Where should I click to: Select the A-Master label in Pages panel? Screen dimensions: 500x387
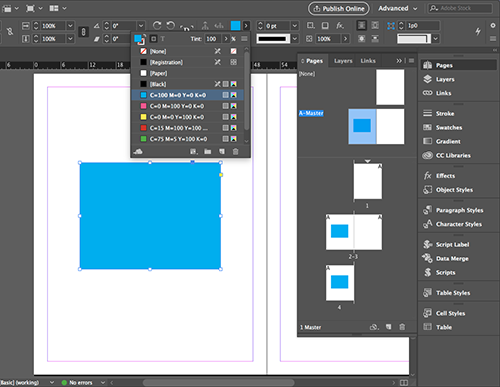click(311, 113)
